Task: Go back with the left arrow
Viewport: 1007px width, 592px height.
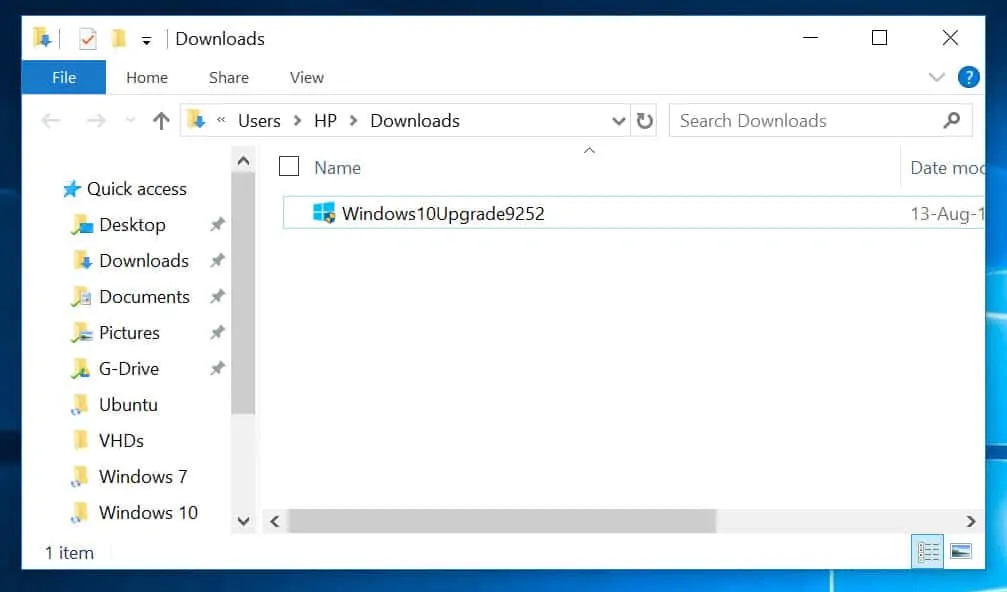Action: 51,121
